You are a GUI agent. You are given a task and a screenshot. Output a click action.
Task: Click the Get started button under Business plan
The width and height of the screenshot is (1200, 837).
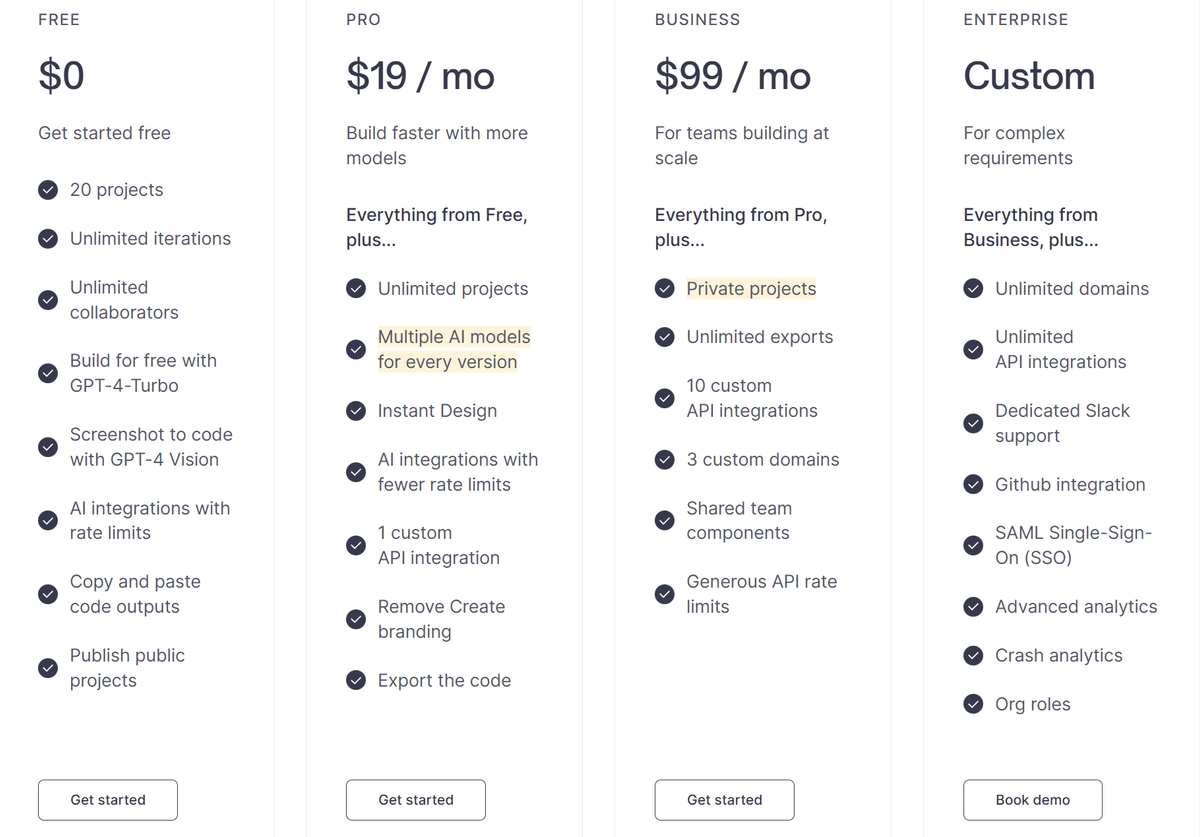(x=725, y=800)
